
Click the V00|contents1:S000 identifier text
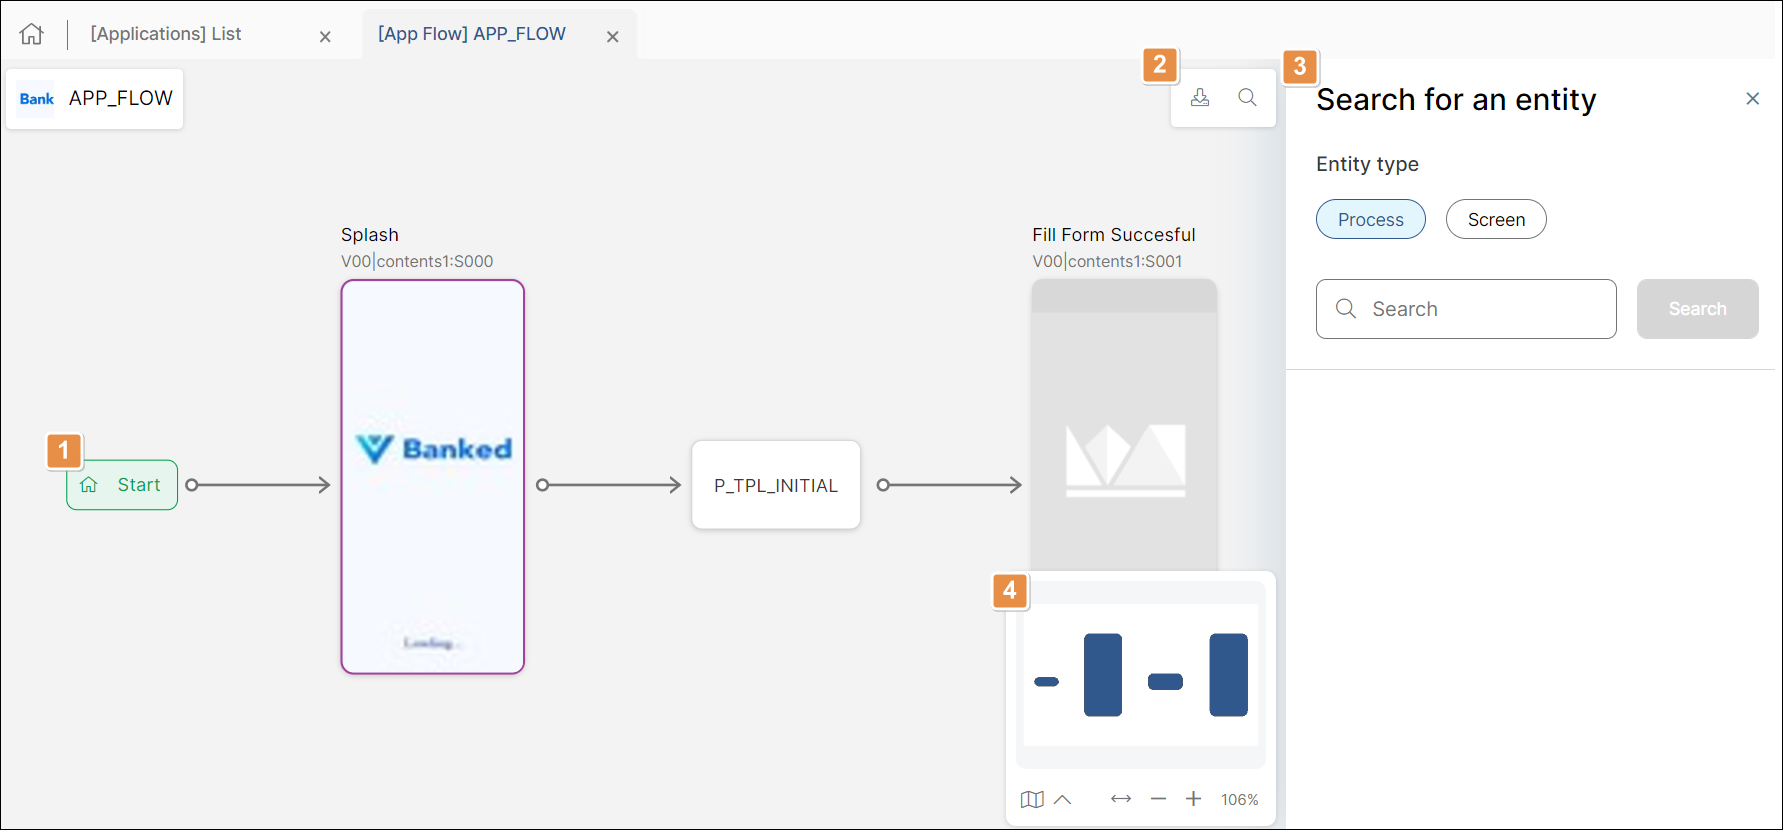pyautogui.click(x=417, y=261)
